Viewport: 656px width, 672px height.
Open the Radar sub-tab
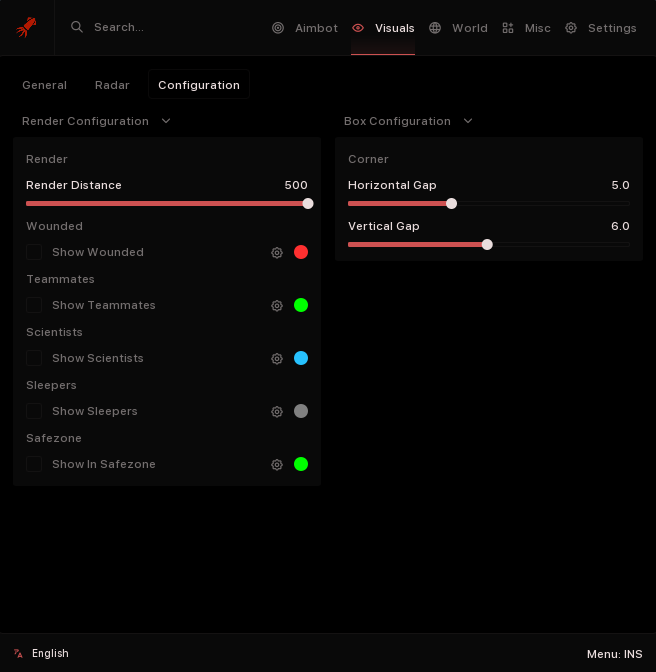(112, 85)
